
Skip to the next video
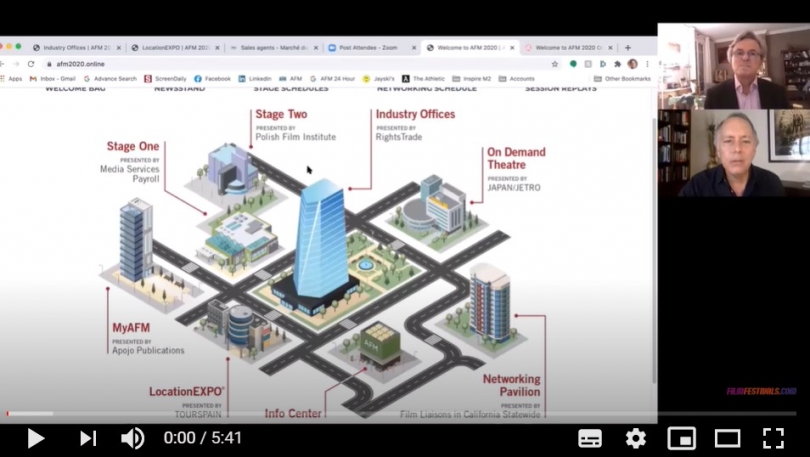[x=88, y=438]
